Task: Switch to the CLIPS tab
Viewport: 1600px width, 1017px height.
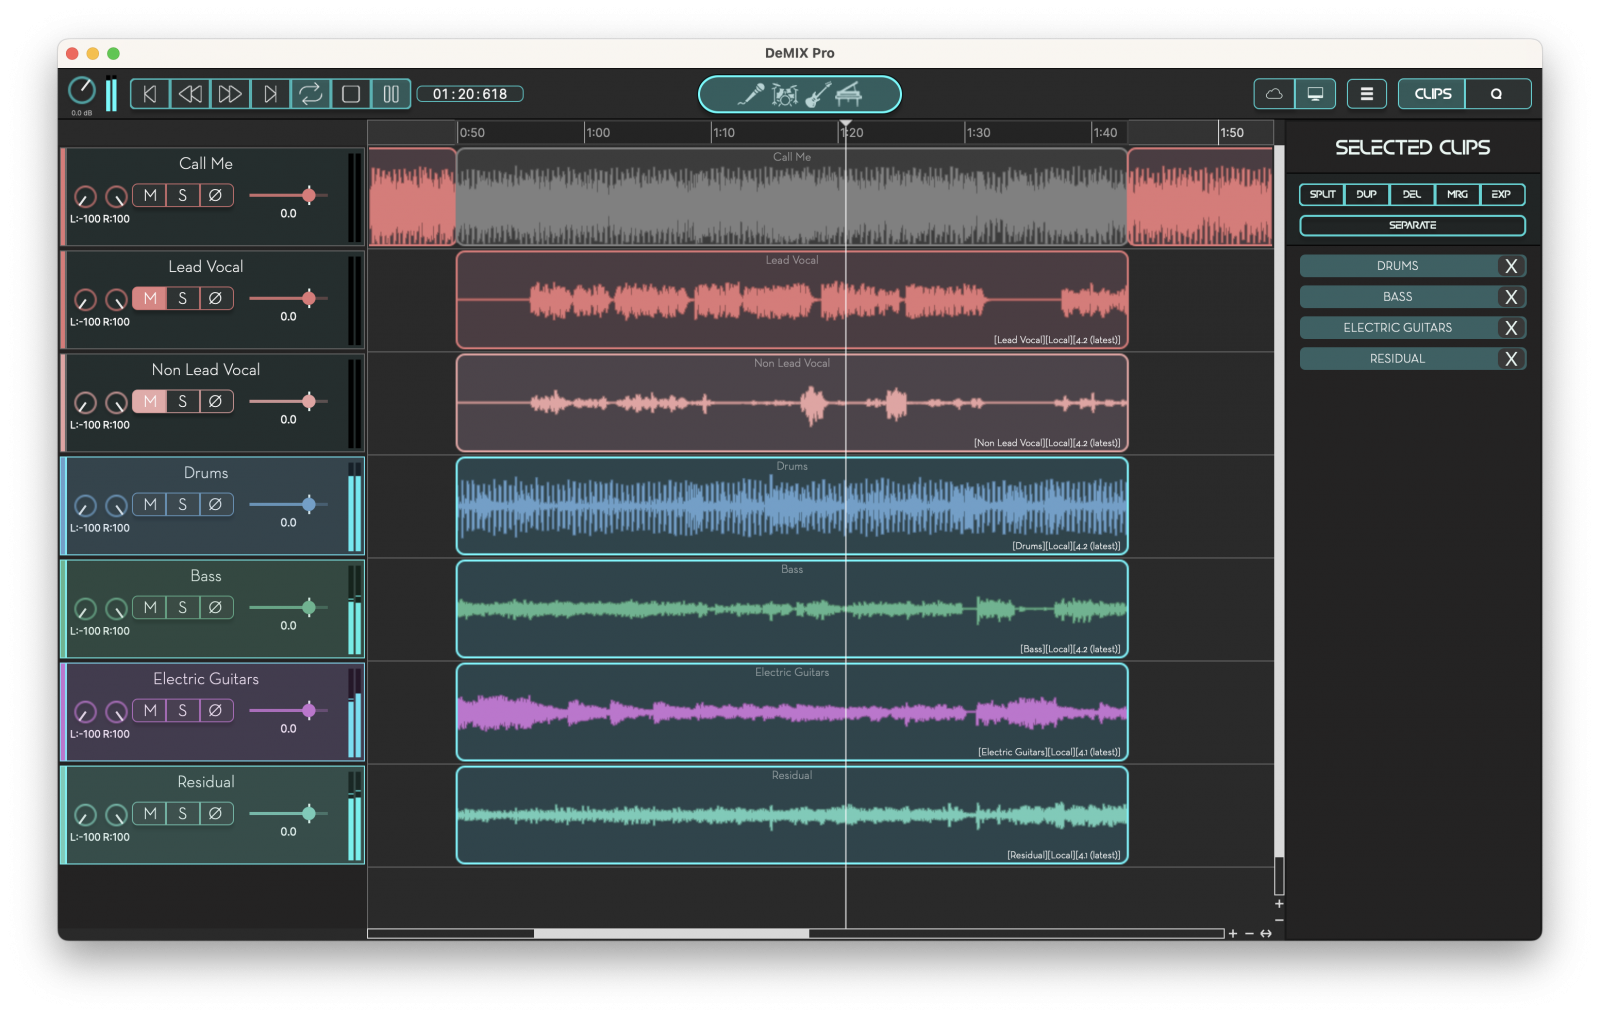Action: coord(1430,93)
